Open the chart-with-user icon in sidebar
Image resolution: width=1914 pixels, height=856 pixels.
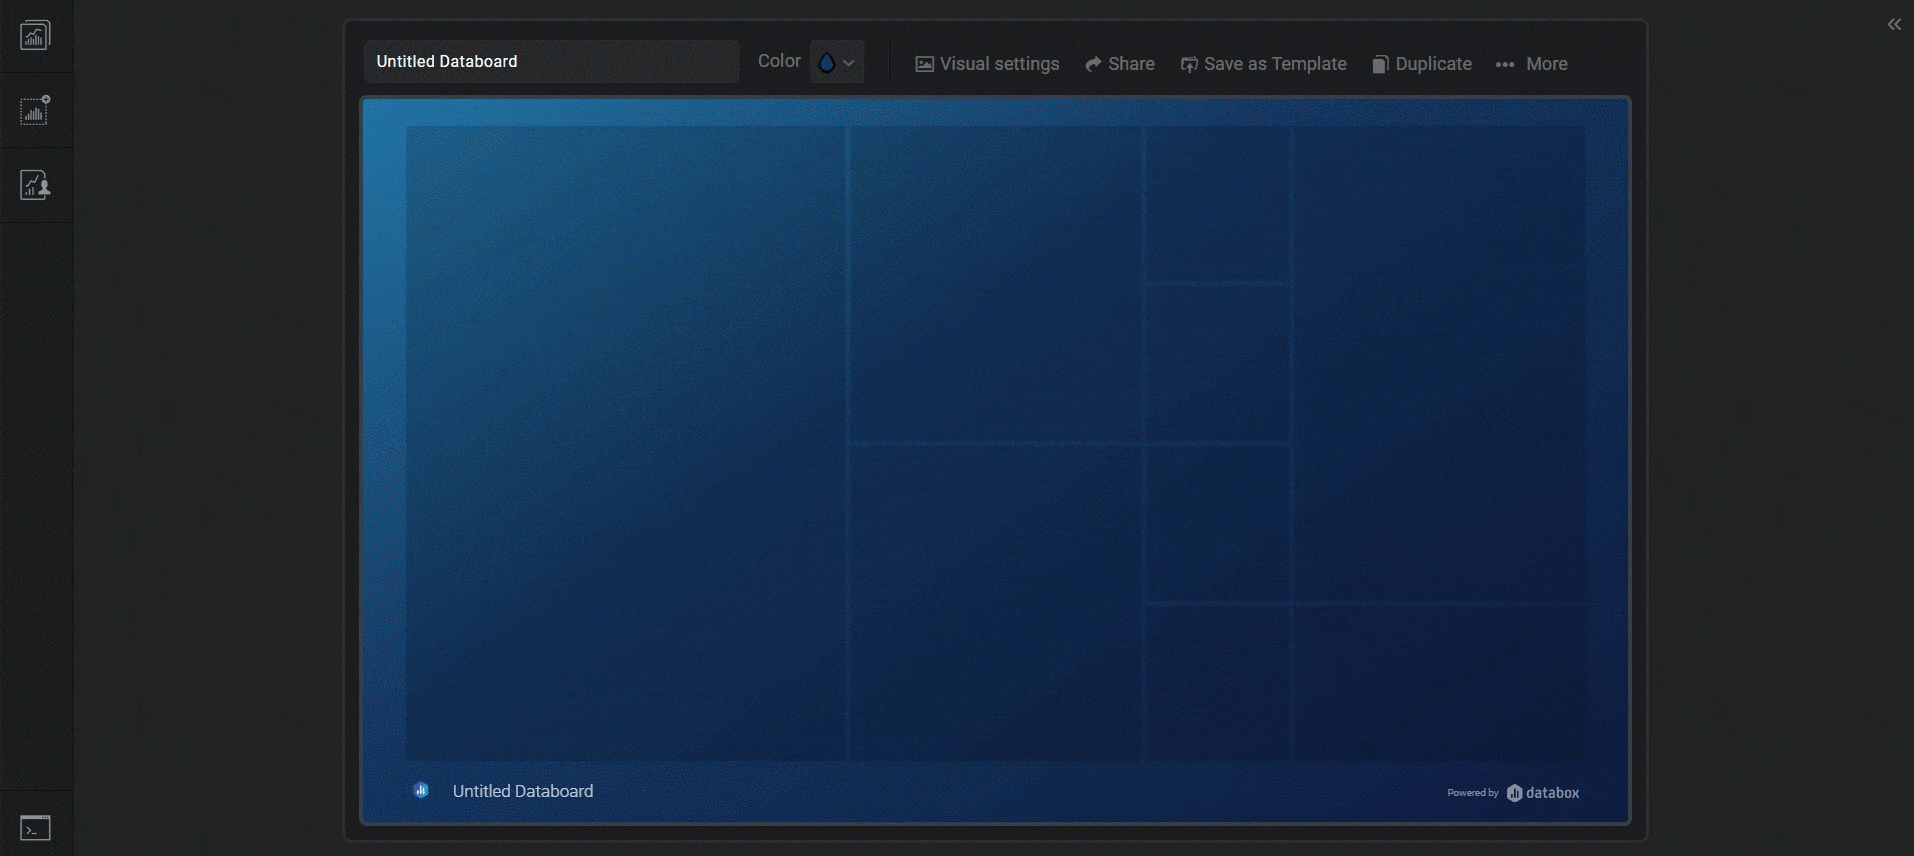pos(35,185)
